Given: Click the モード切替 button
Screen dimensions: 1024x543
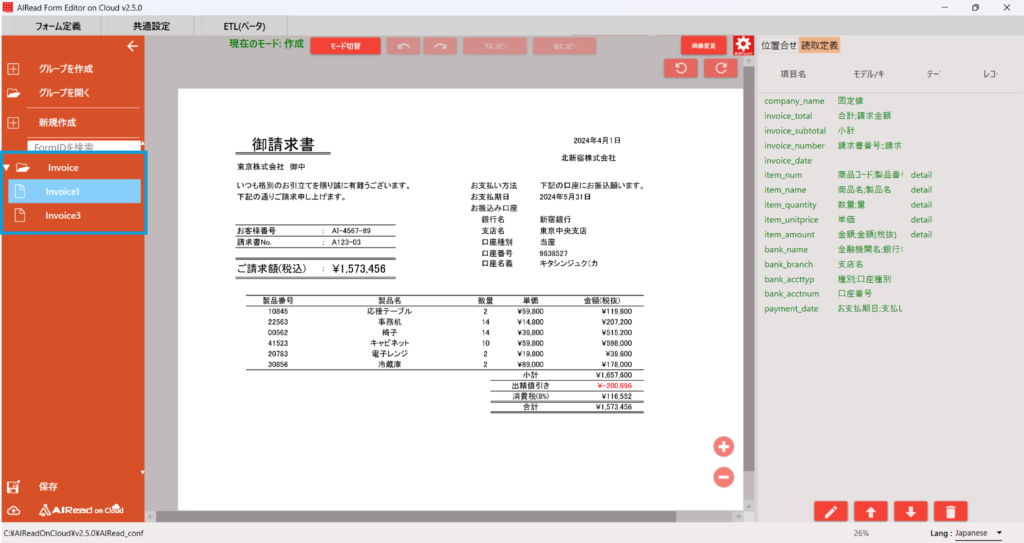Looking at the screenshot, I should (345, 46).
